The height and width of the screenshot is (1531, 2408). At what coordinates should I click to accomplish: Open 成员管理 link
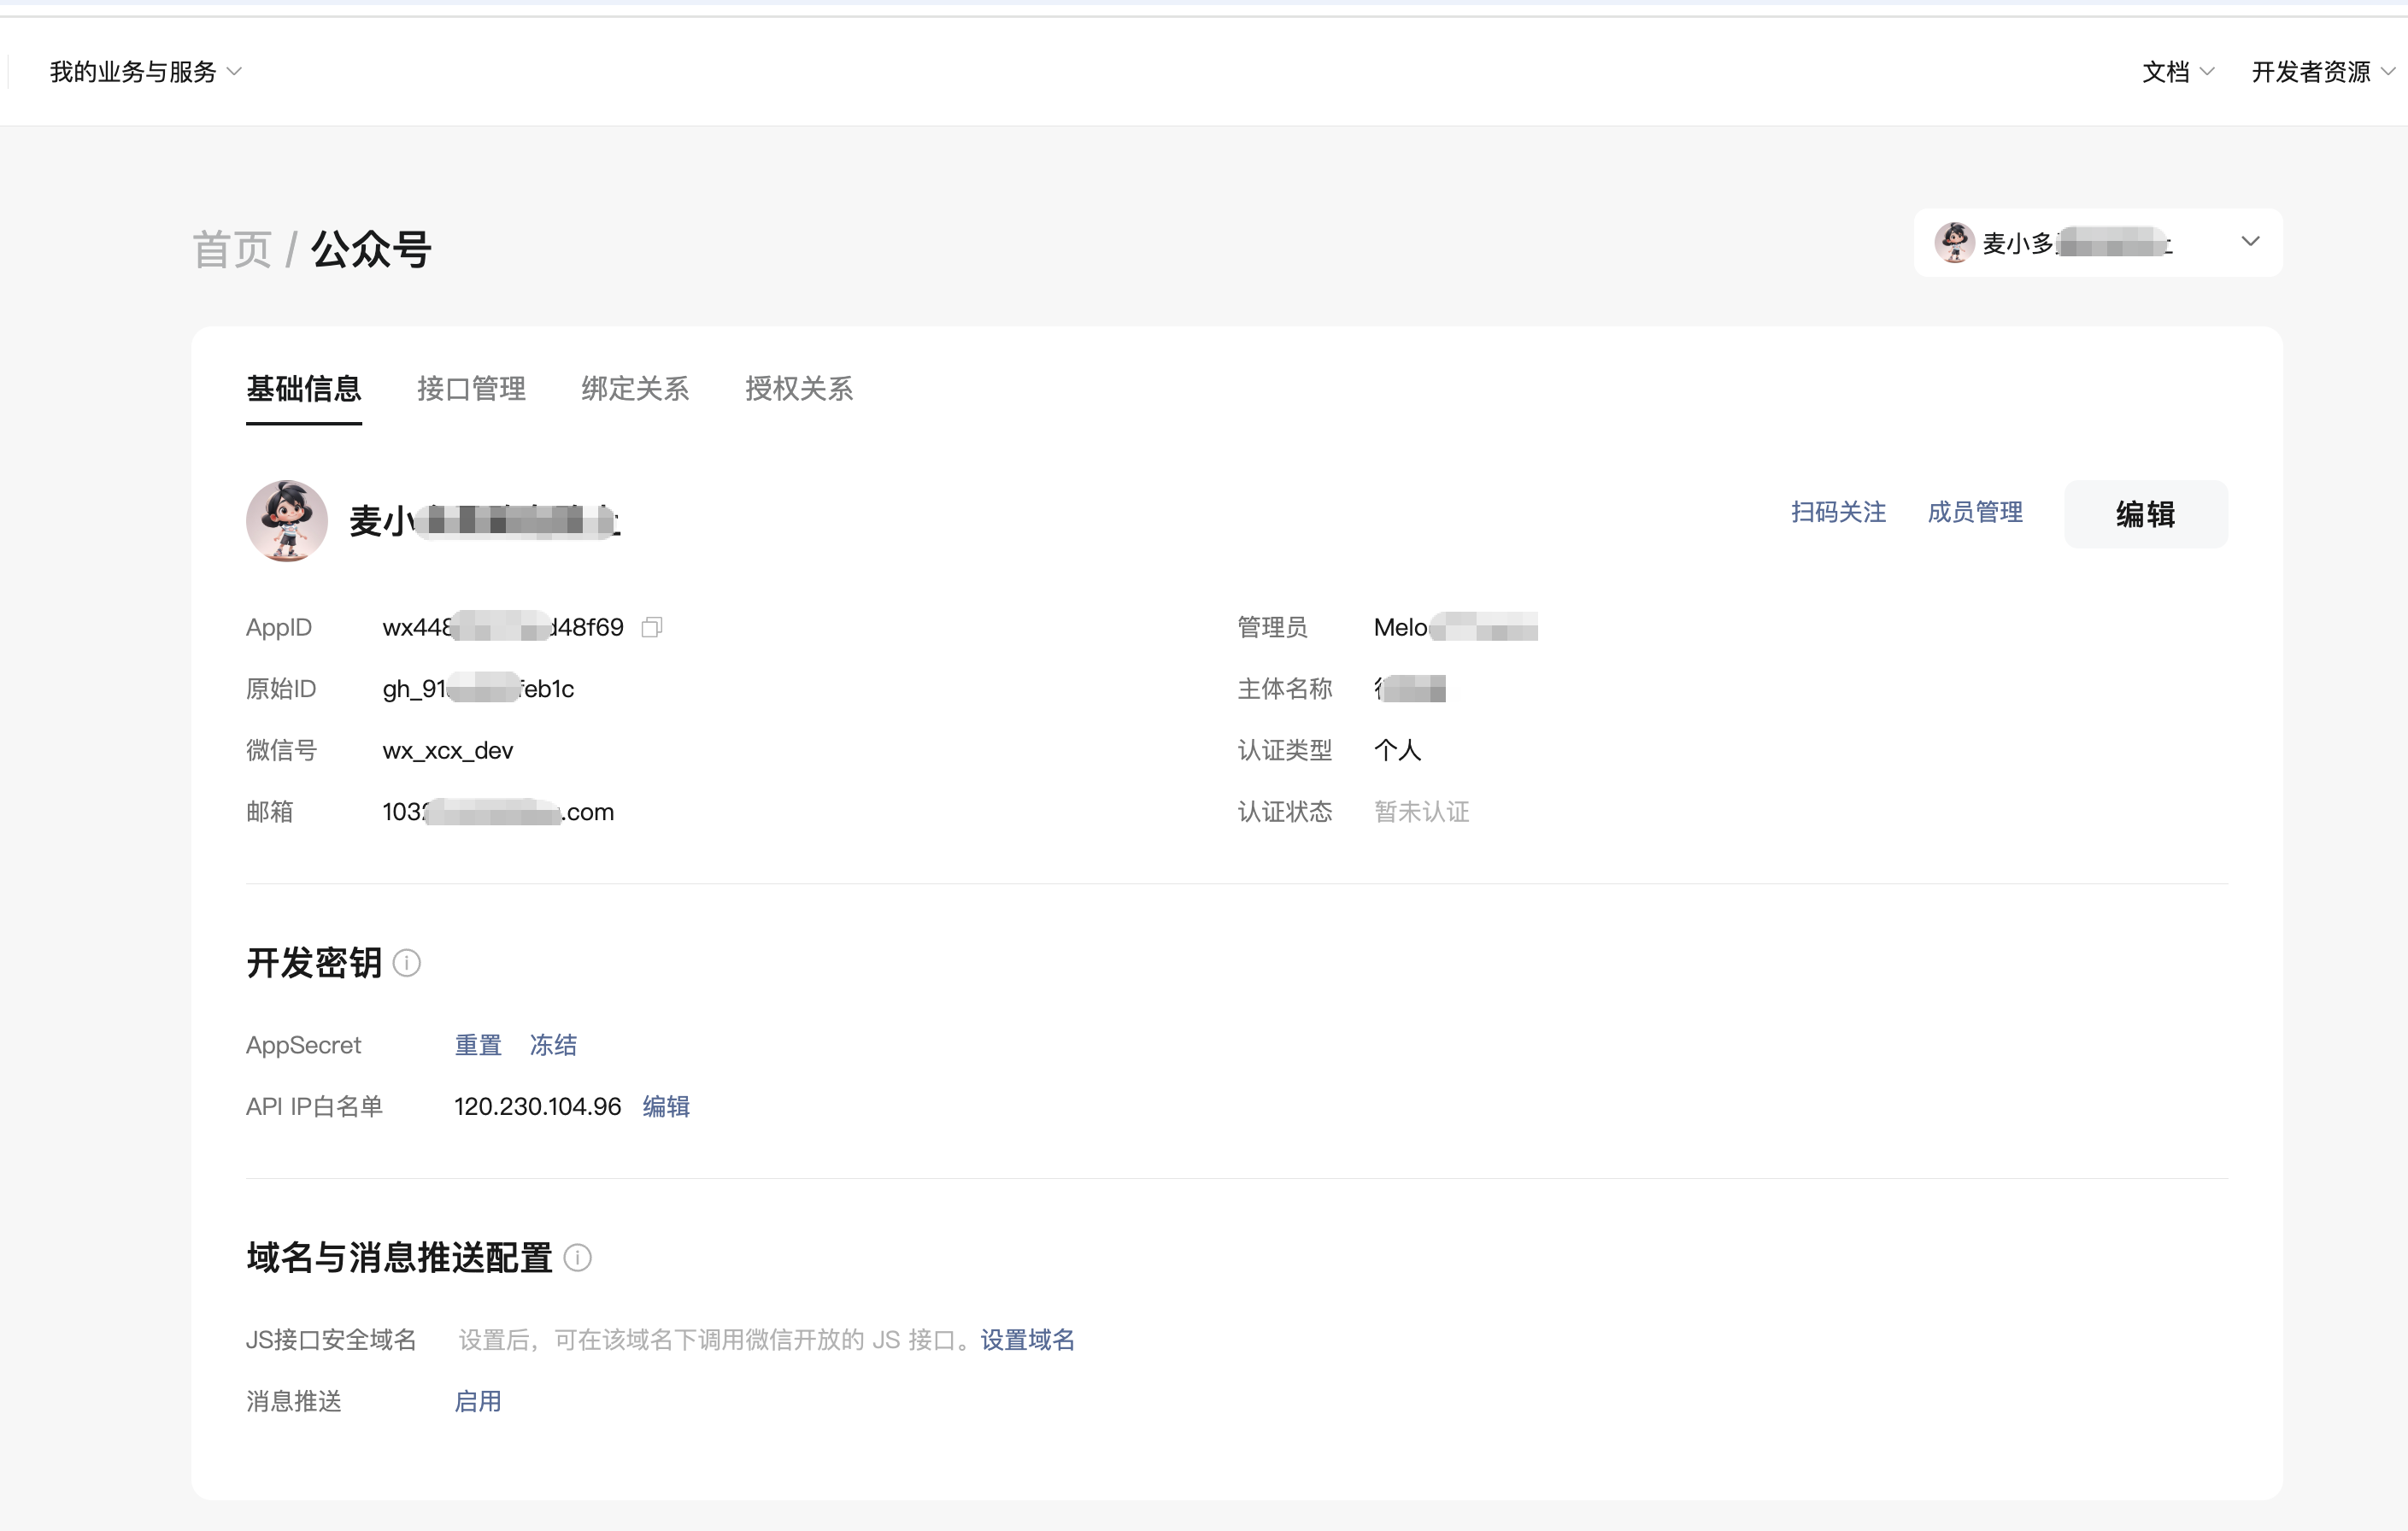1975,513
